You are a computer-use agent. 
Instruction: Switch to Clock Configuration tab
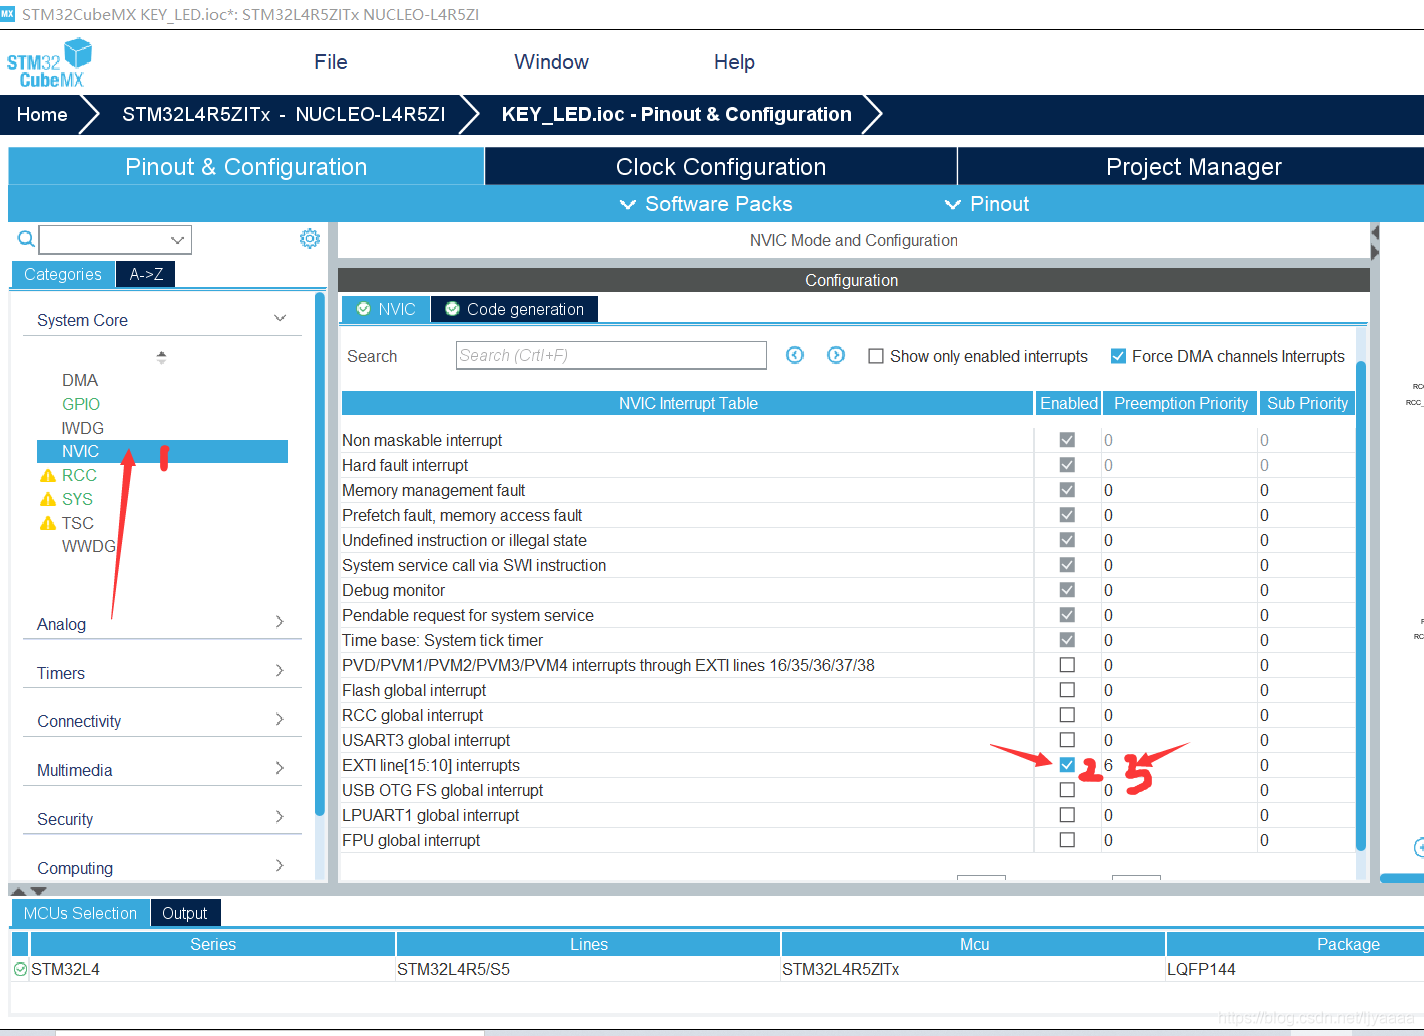click(x=721, y=167)
